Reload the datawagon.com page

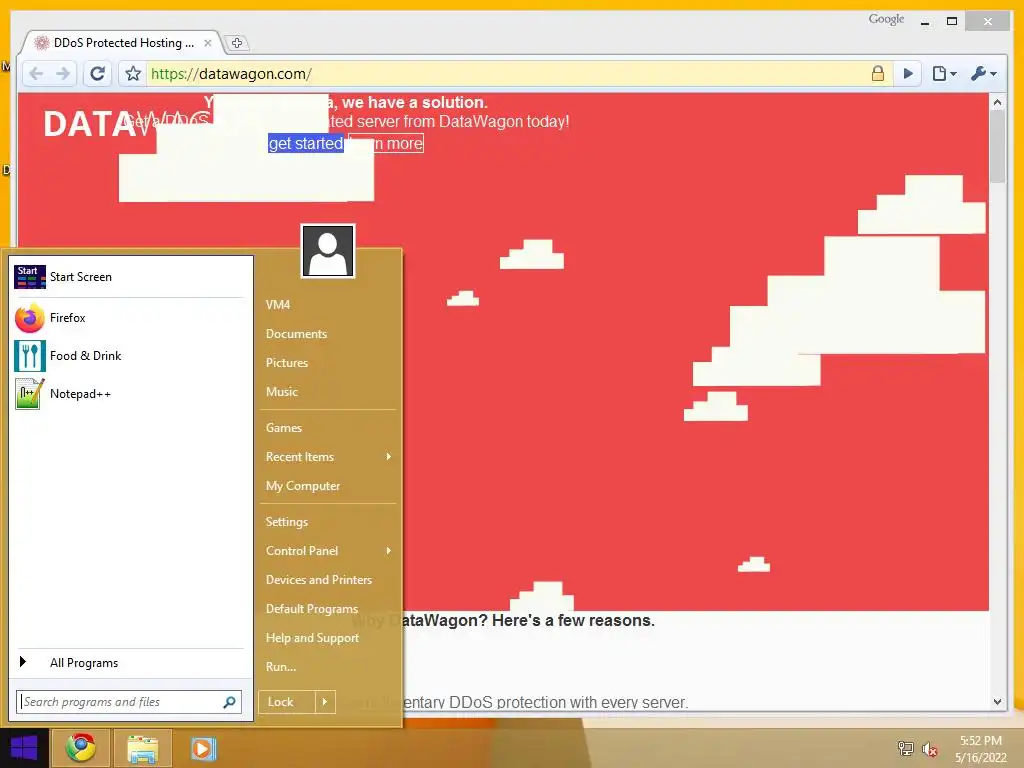[x=98, y=74]
